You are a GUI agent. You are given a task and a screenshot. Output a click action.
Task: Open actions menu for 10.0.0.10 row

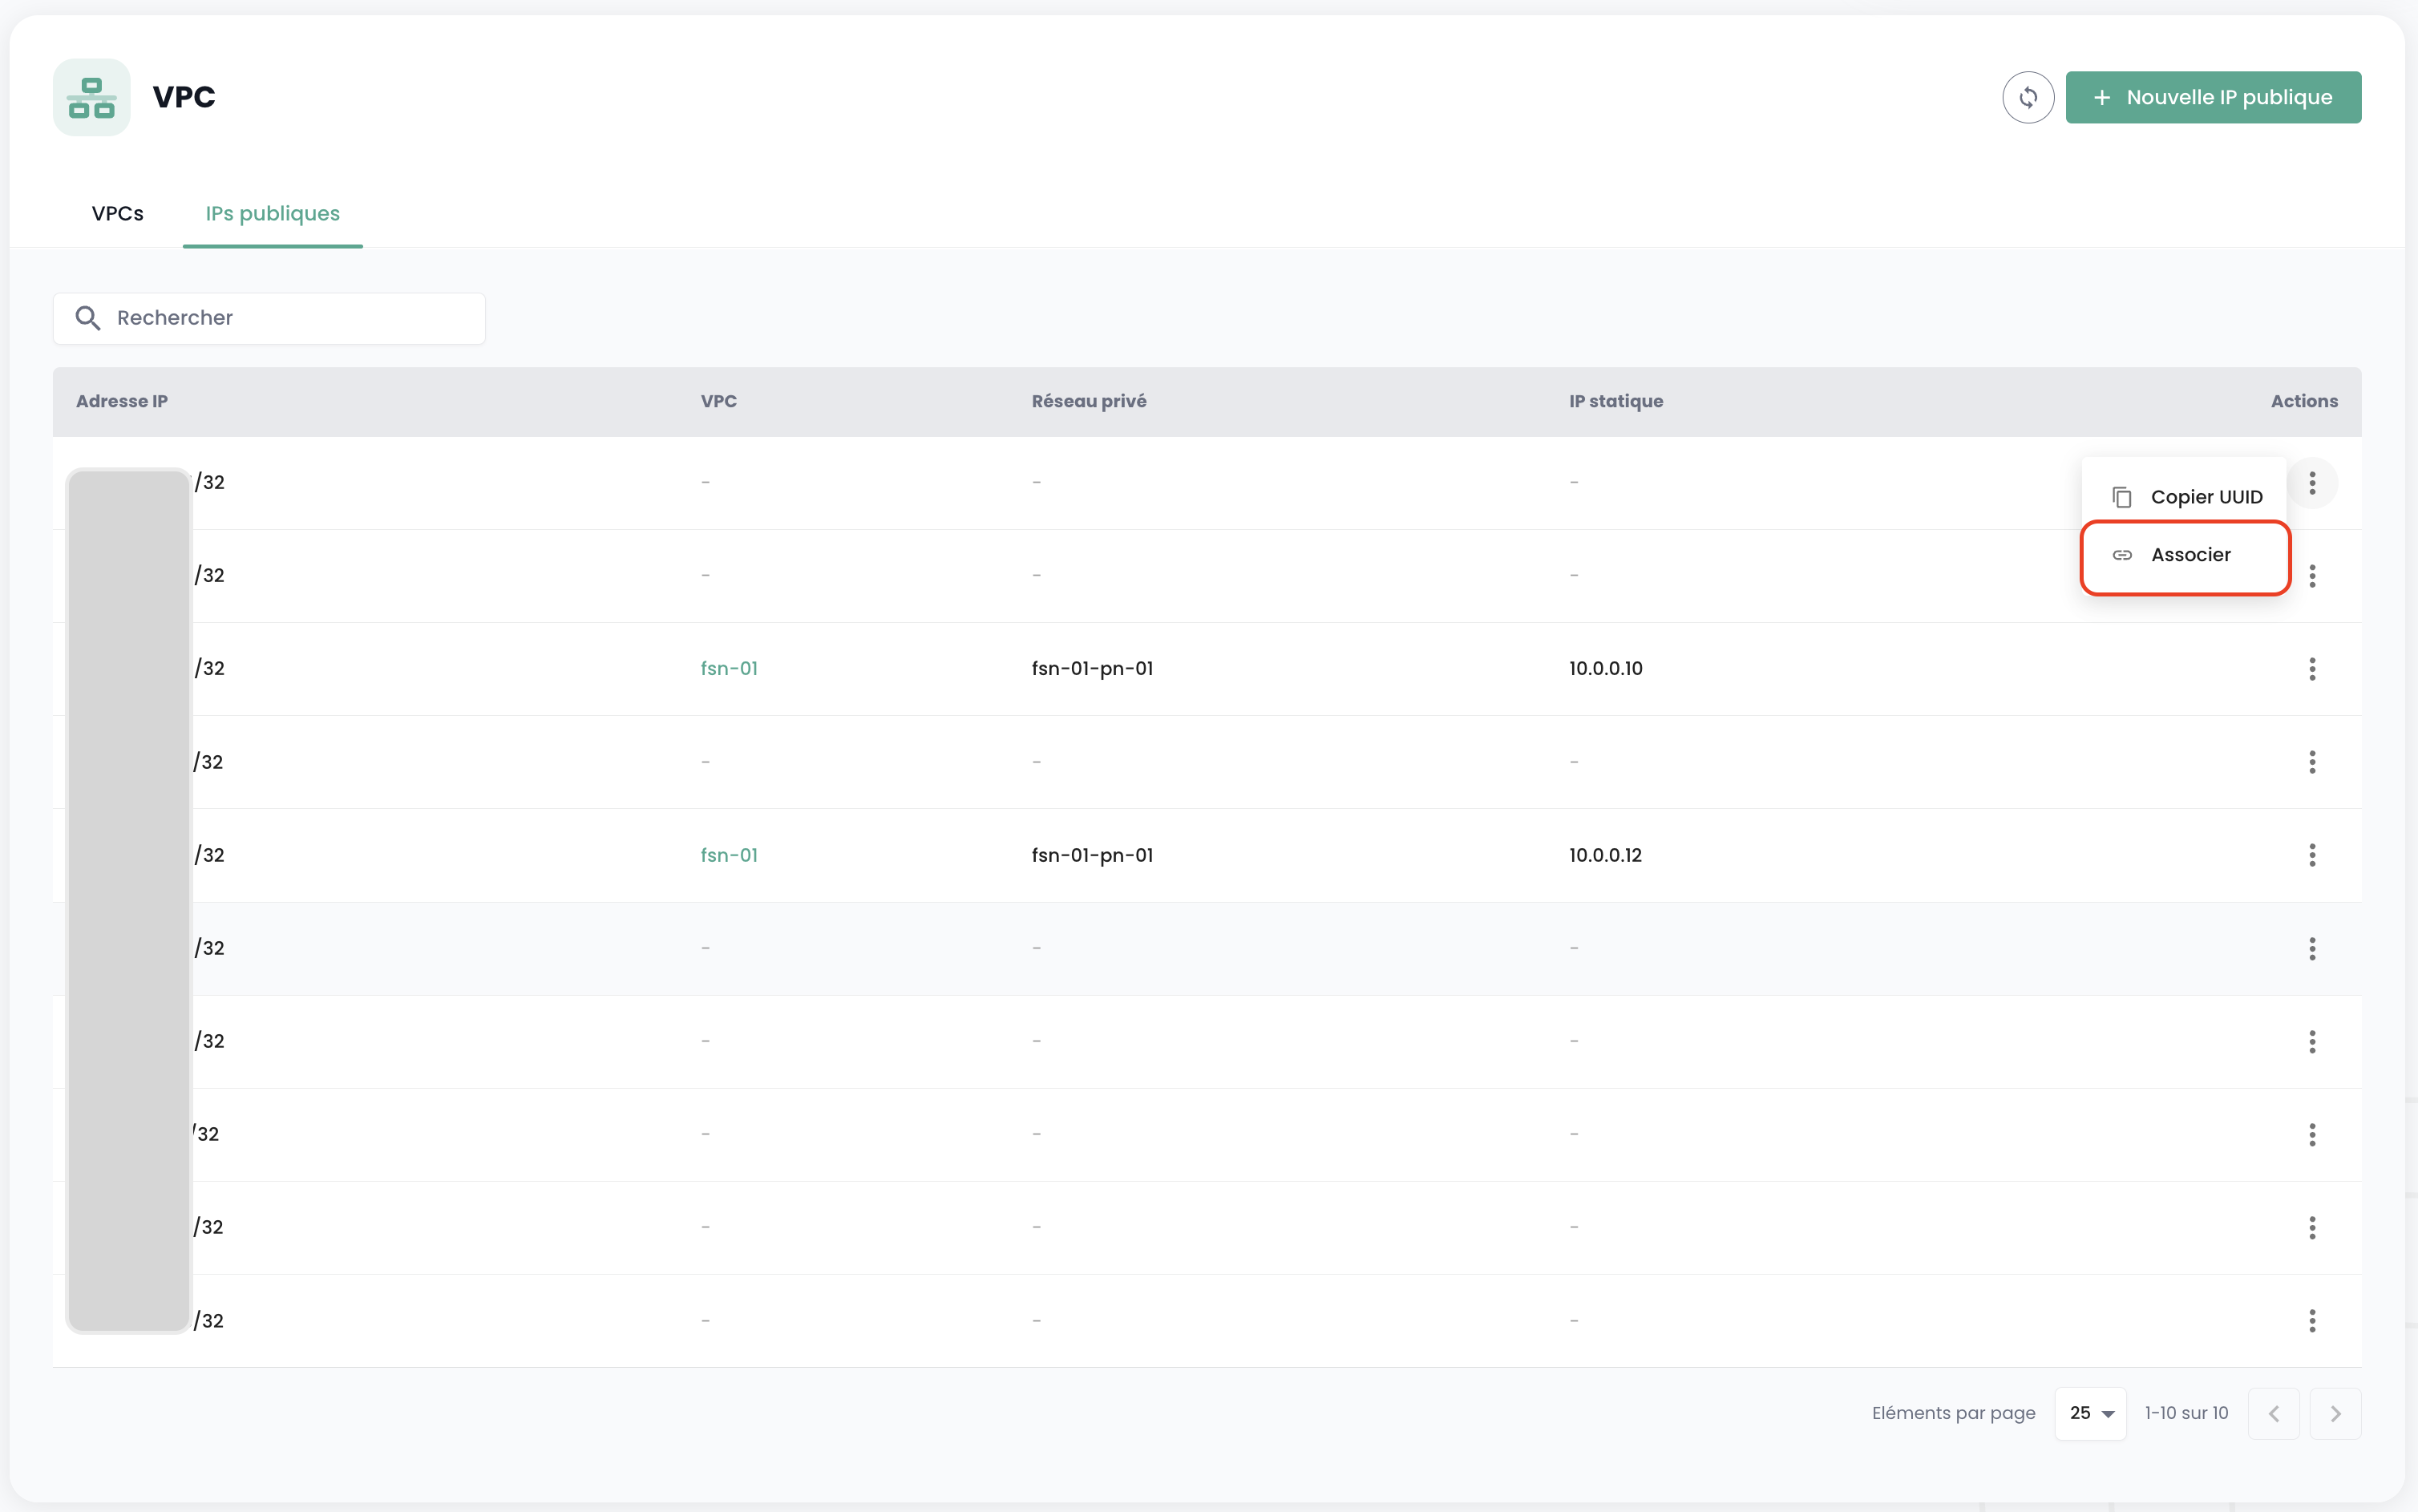point(2311,669)
